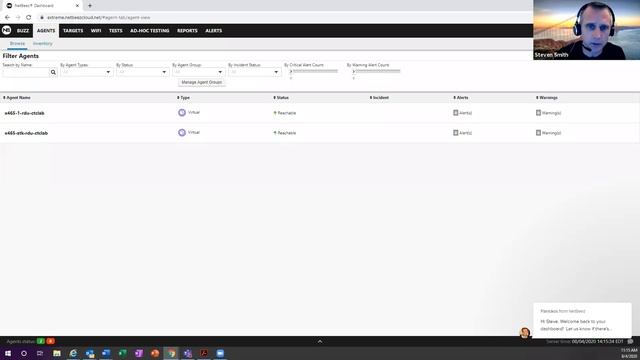Open the BUZZ menu tab
Image resolution: width=640 pixels, height=360 pixels.
[x=23, y=31]
